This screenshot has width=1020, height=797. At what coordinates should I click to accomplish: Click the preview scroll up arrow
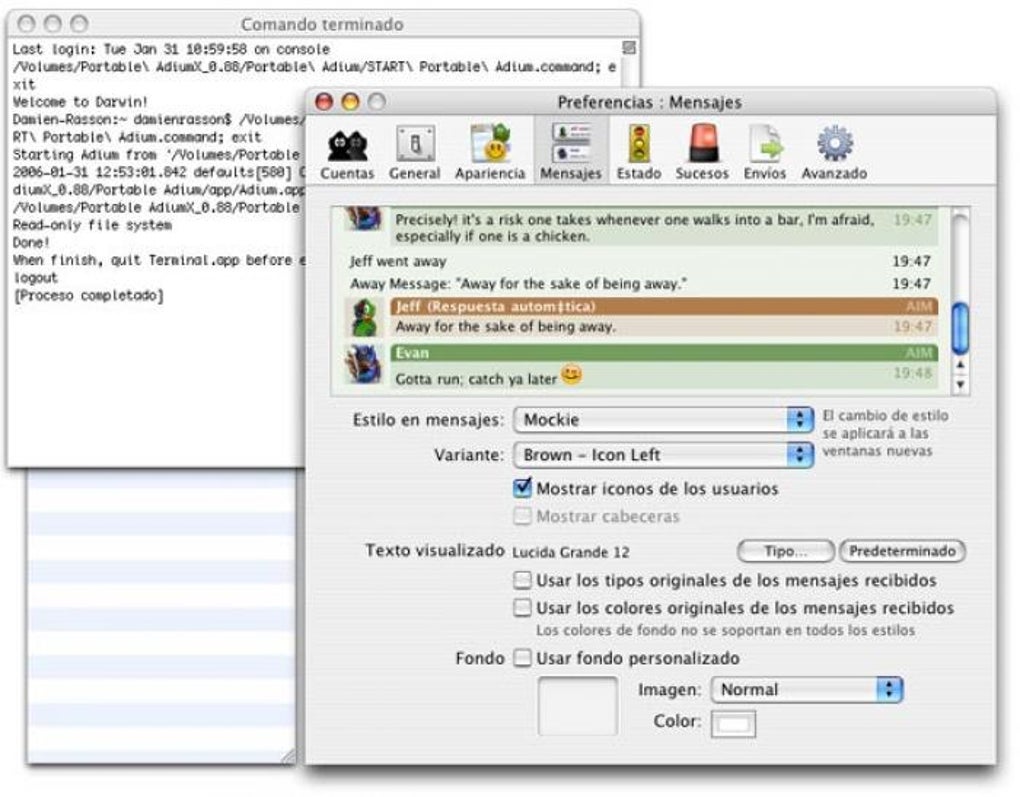point(960,365)
